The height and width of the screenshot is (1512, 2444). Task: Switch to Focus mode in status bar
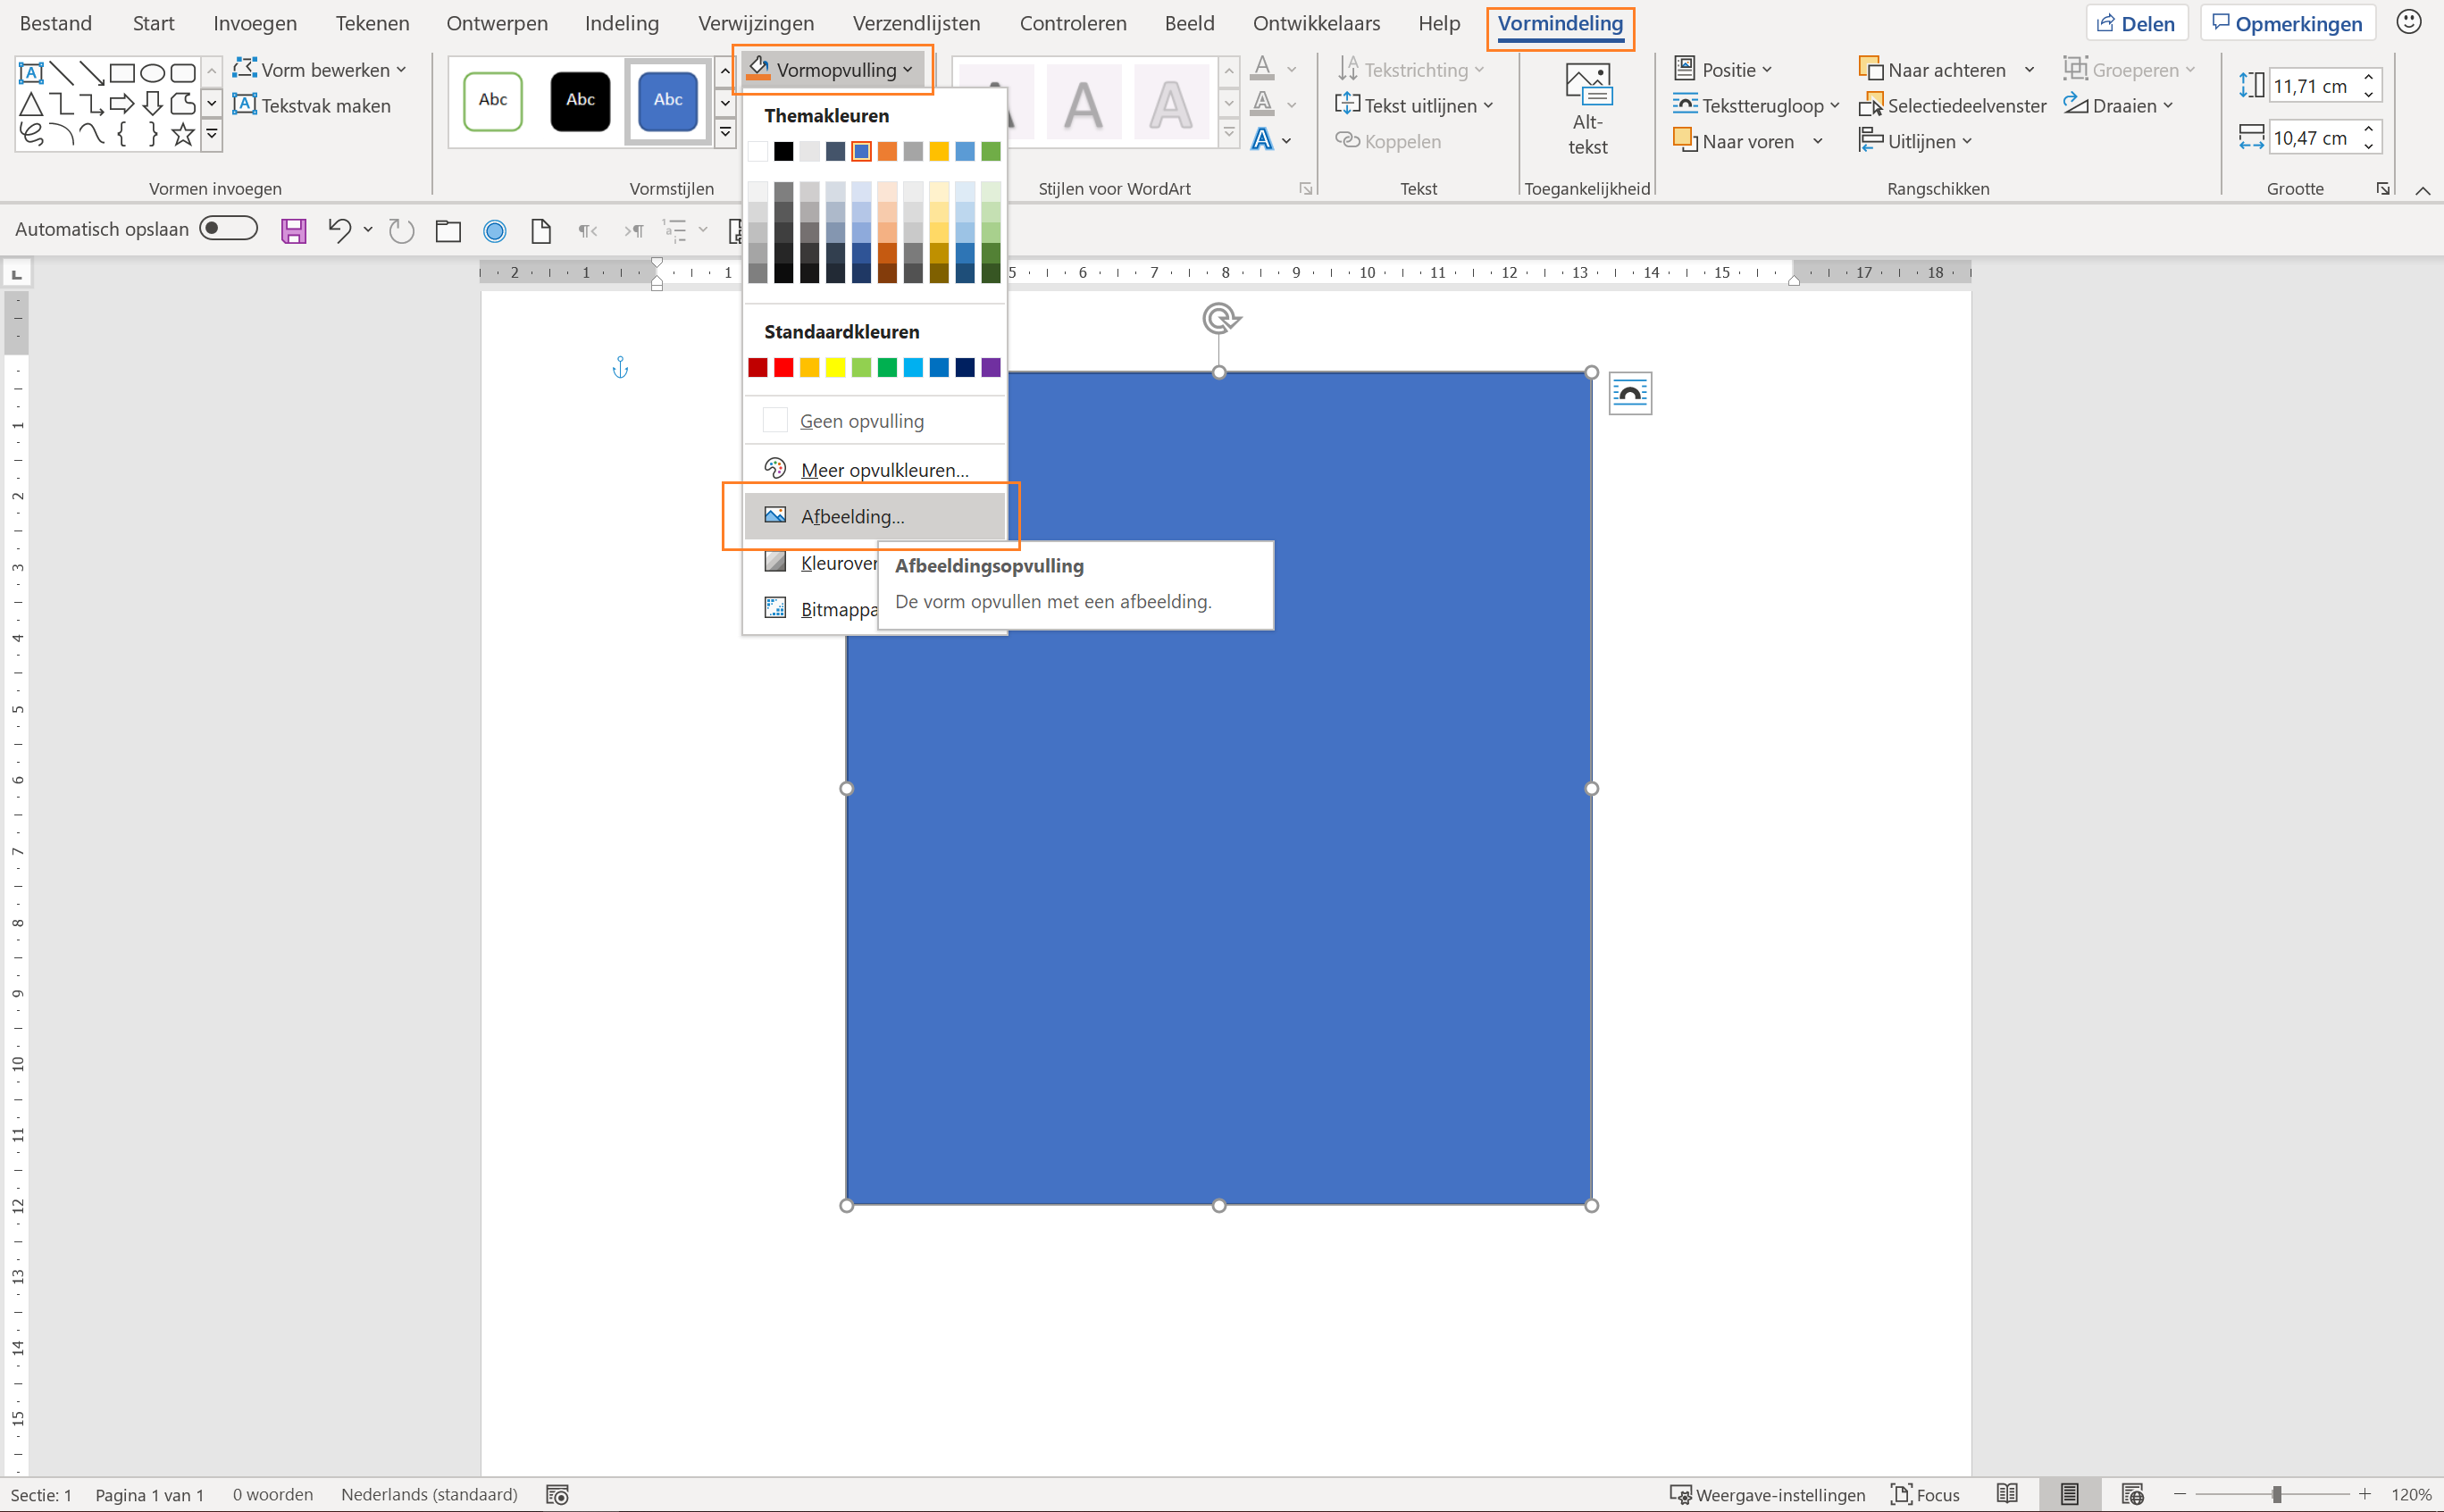coord(1925,1494)
